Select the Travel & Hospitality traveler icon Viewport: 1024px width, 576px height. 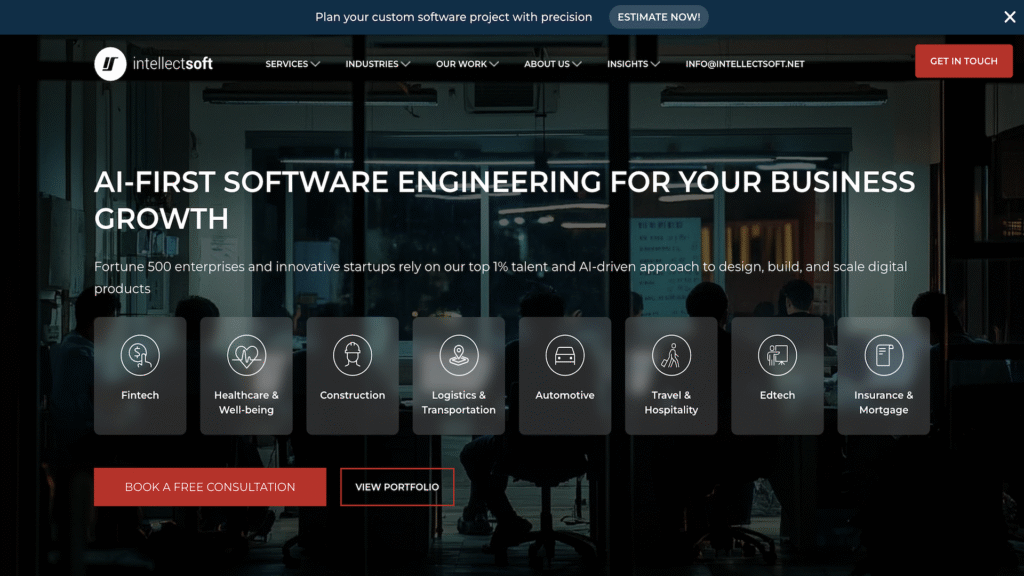click(671, 355)
